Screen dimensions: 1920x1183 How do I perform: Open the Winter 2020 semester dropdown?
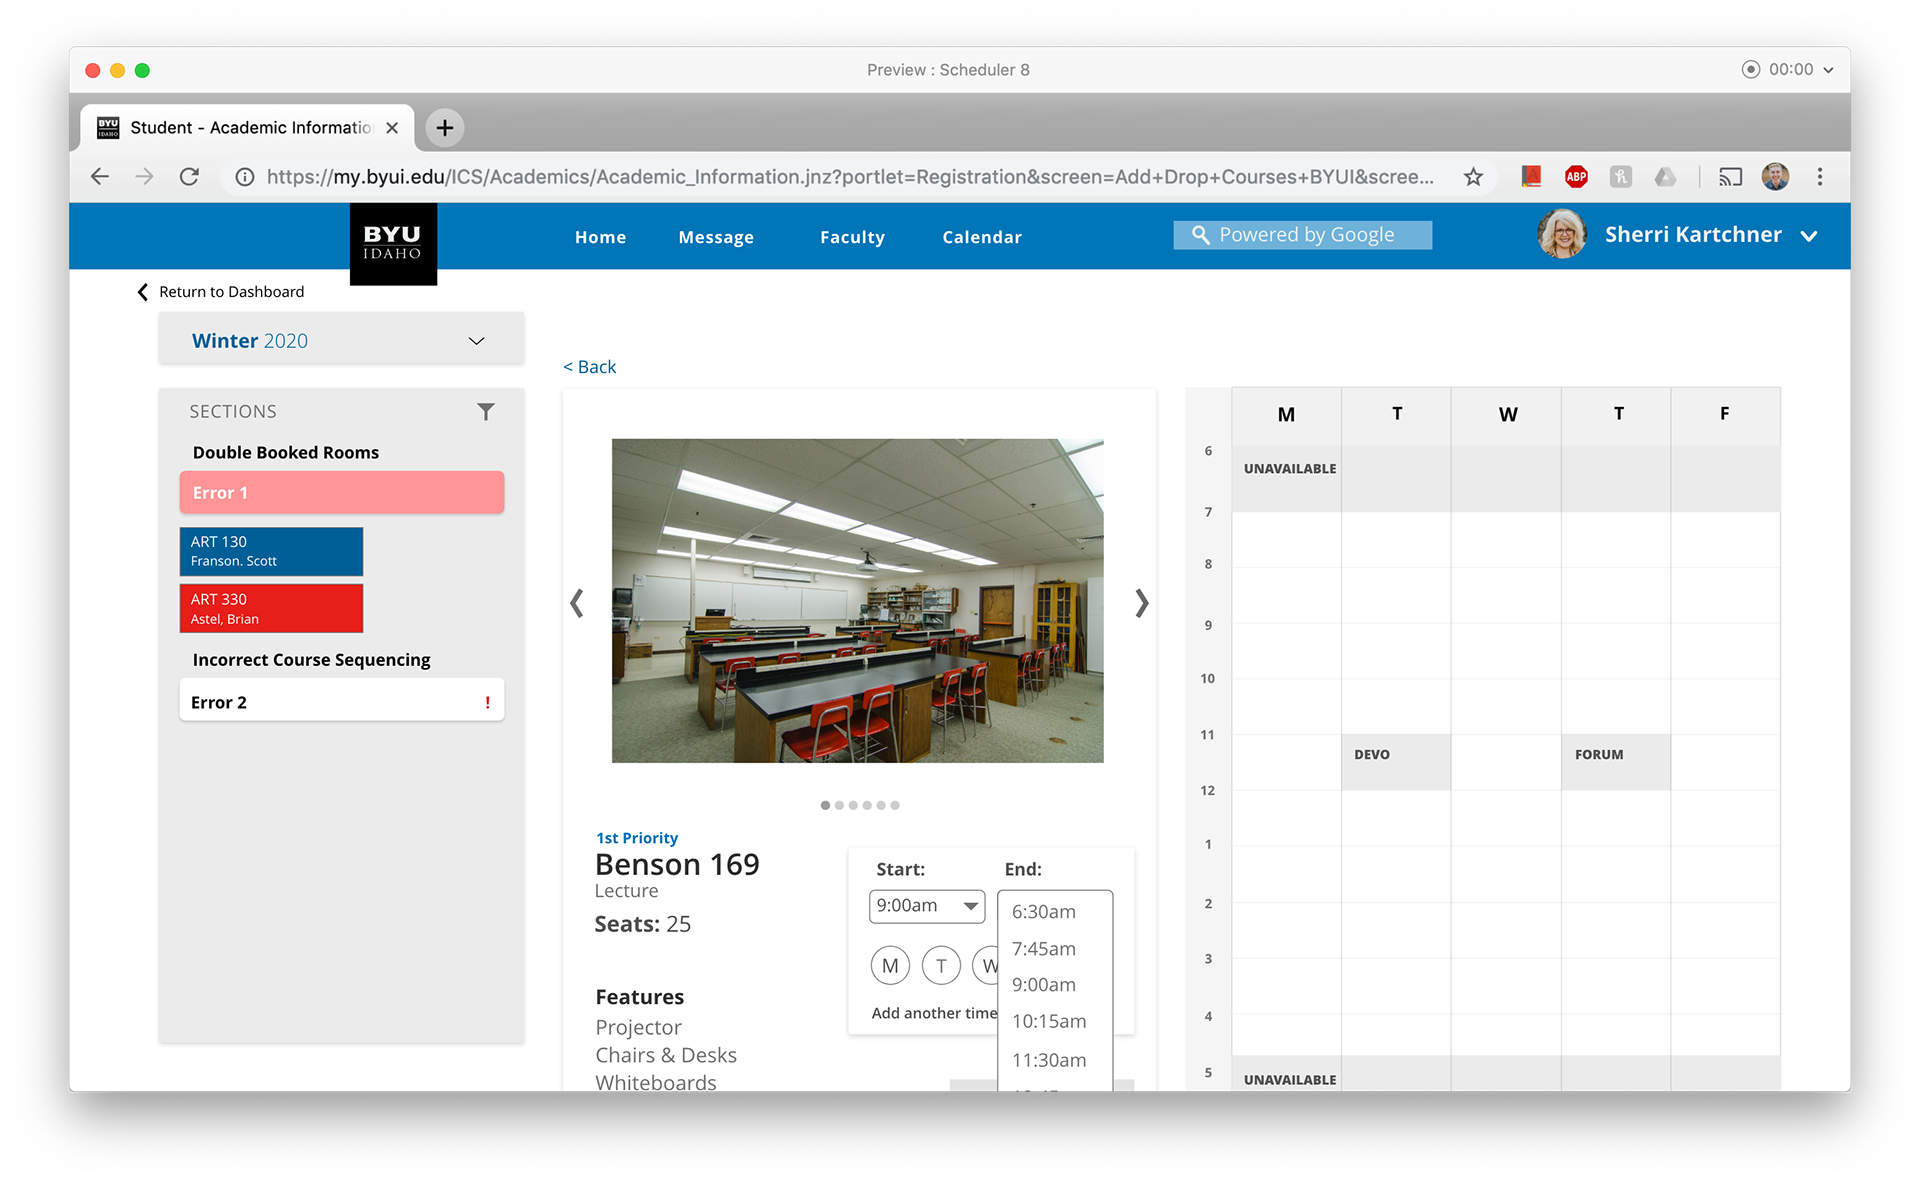tap(341, 341)
